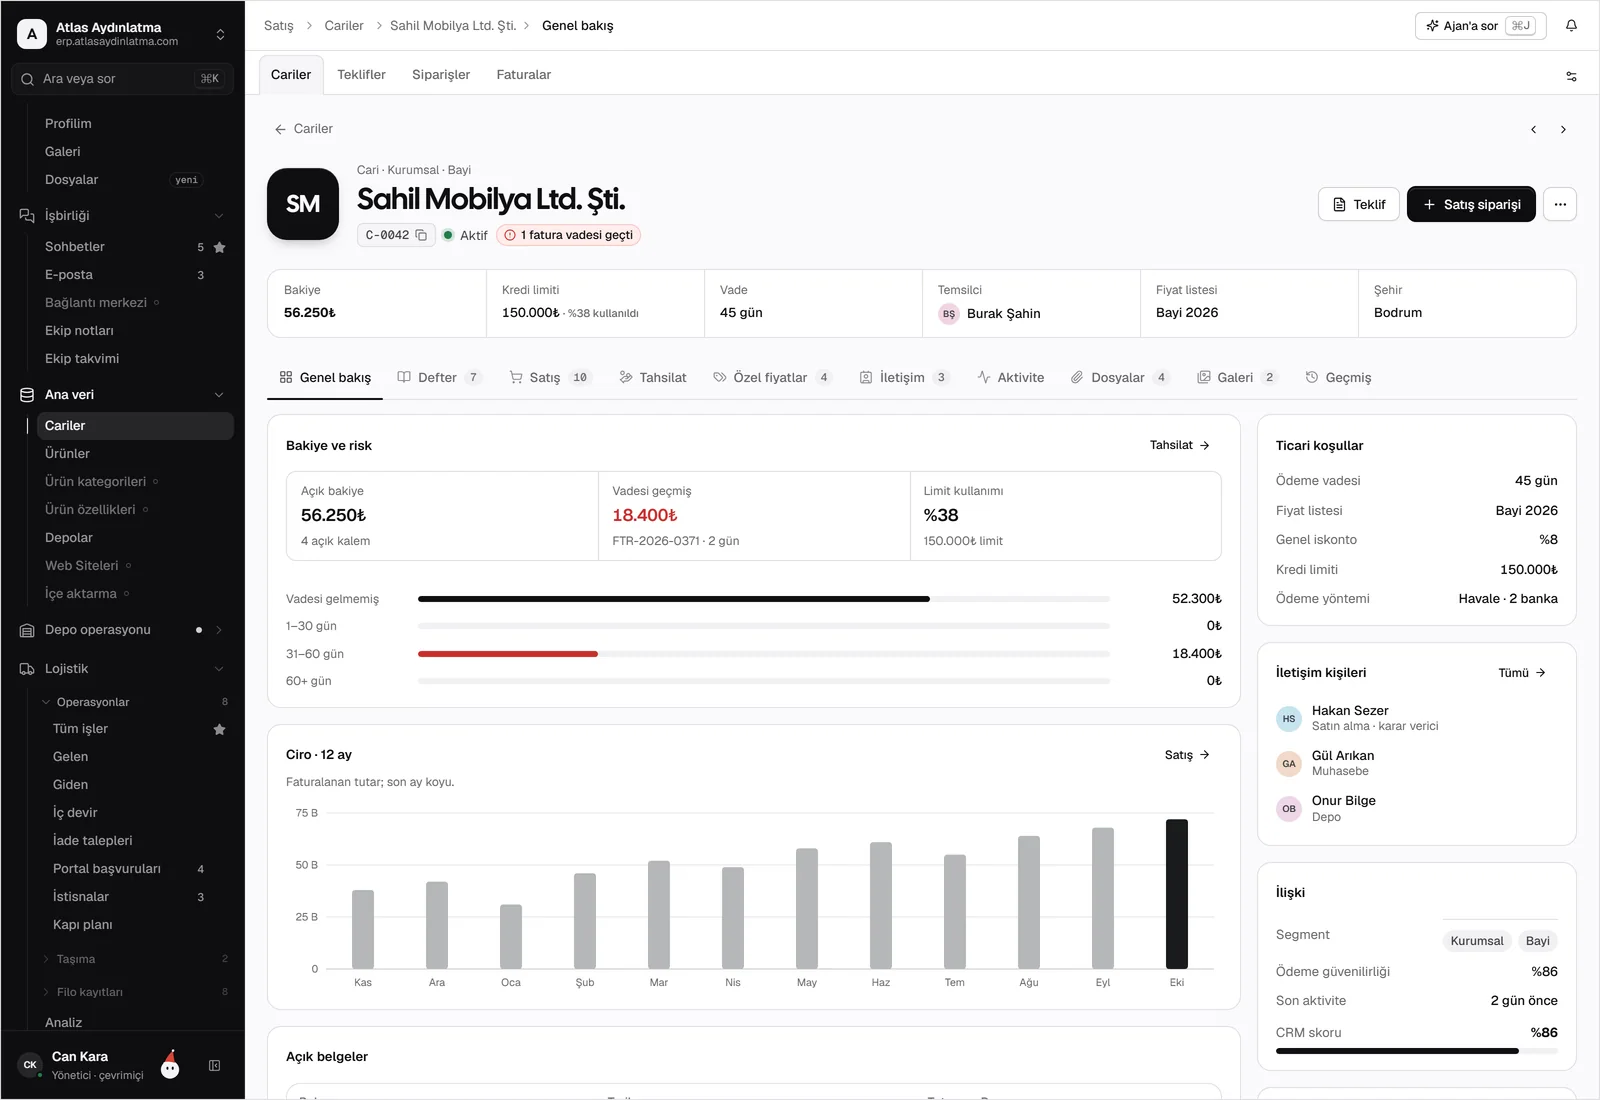Open the Özel fiyatlar sub-tab
This screenshot has height=1100, width=1600.
pyautogui.click(x=772, y=378)
